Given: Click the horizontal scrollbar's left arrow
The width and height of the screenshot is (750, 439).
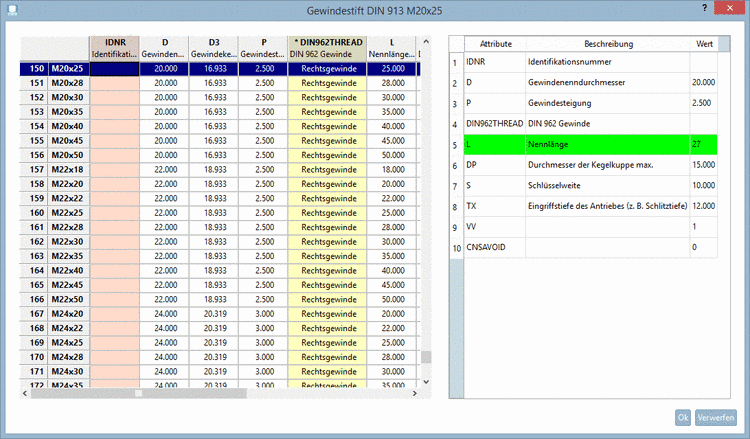Looking at the screenshot, I should click(27, 393).
